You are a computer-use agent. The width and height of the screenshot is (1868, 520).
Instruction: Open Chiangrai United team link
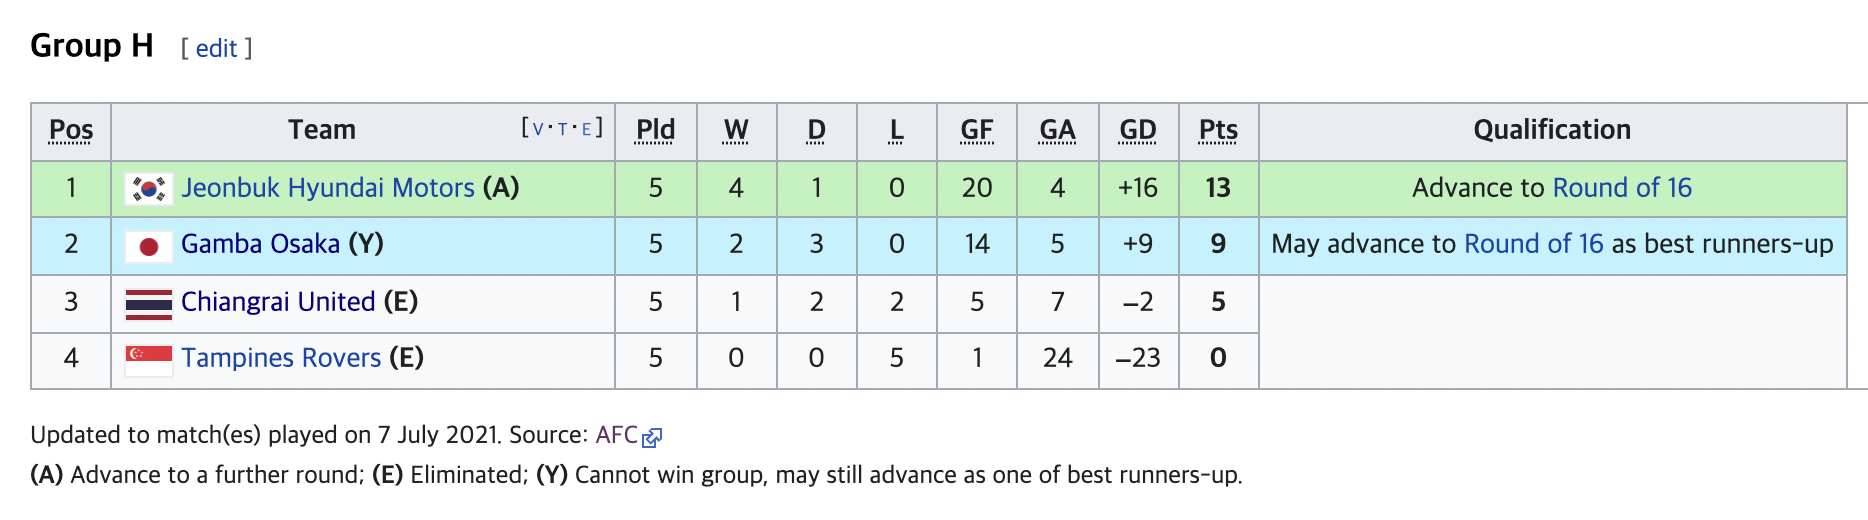click(x=278, y=302)
